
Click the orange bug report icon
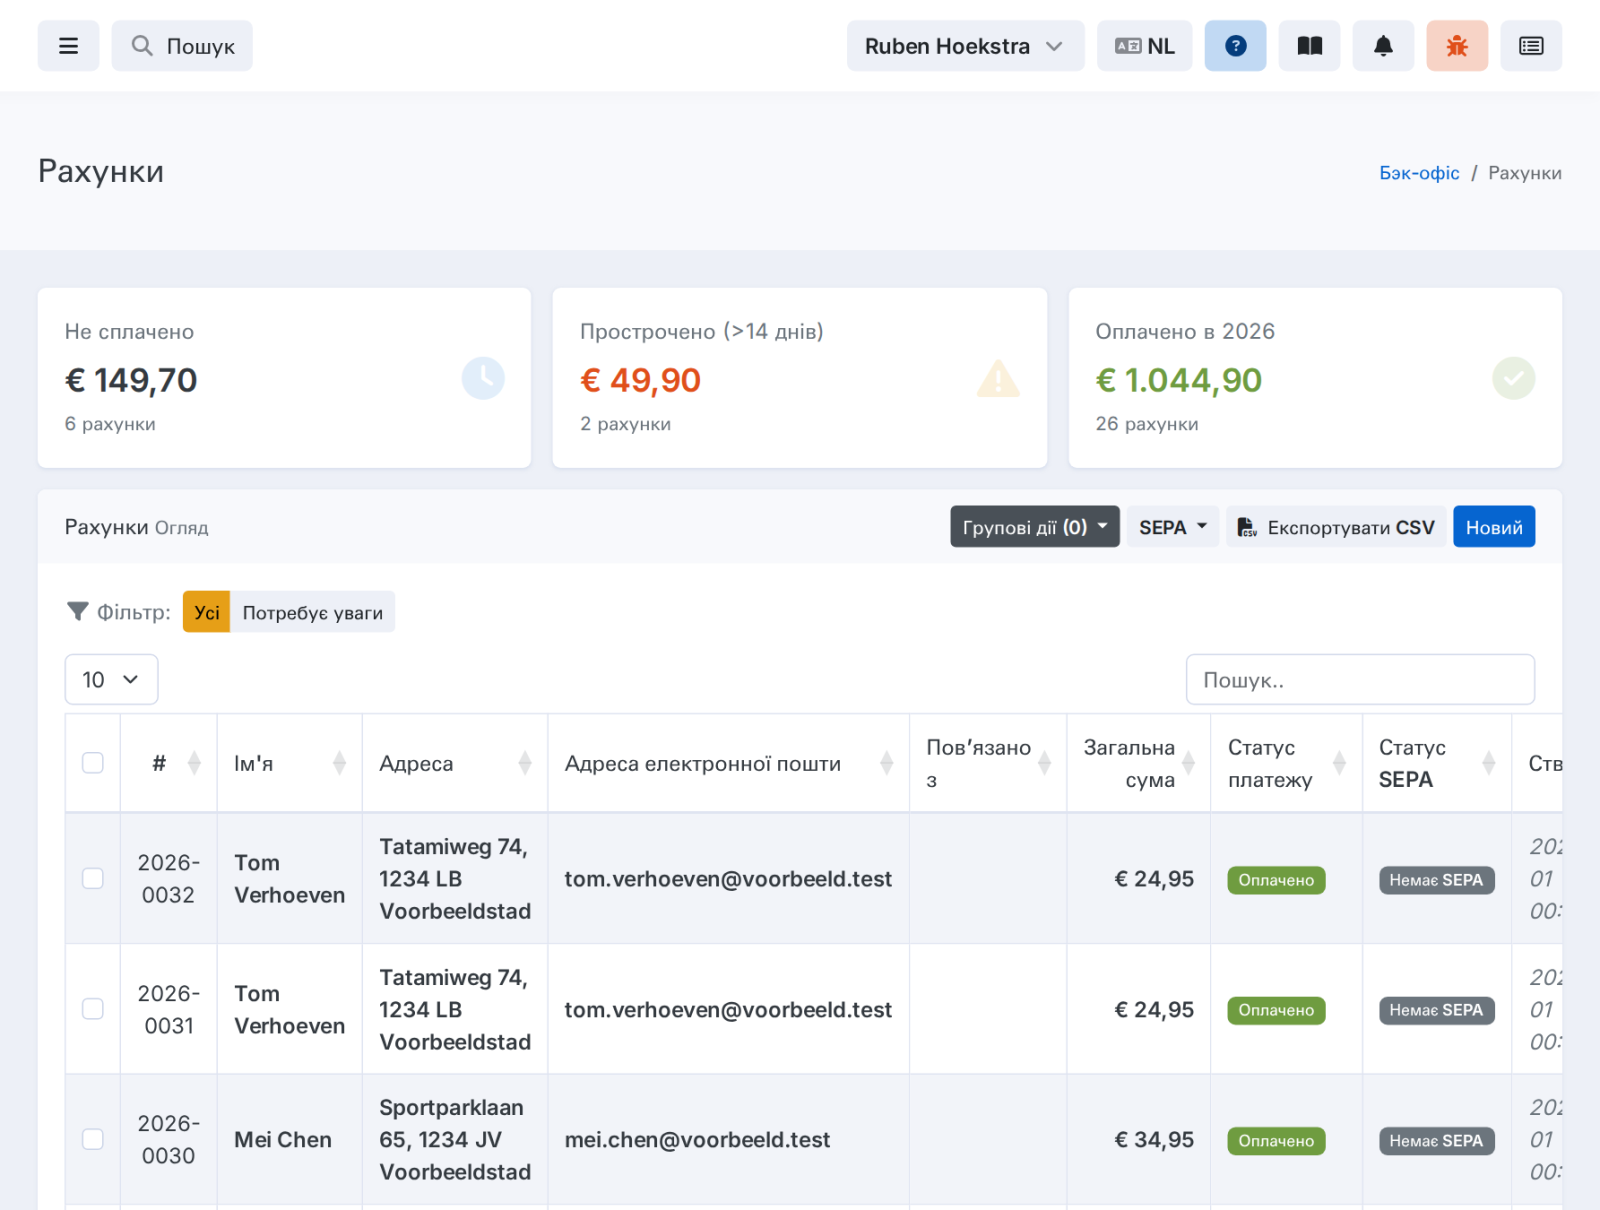click(x=1457, y=46)
